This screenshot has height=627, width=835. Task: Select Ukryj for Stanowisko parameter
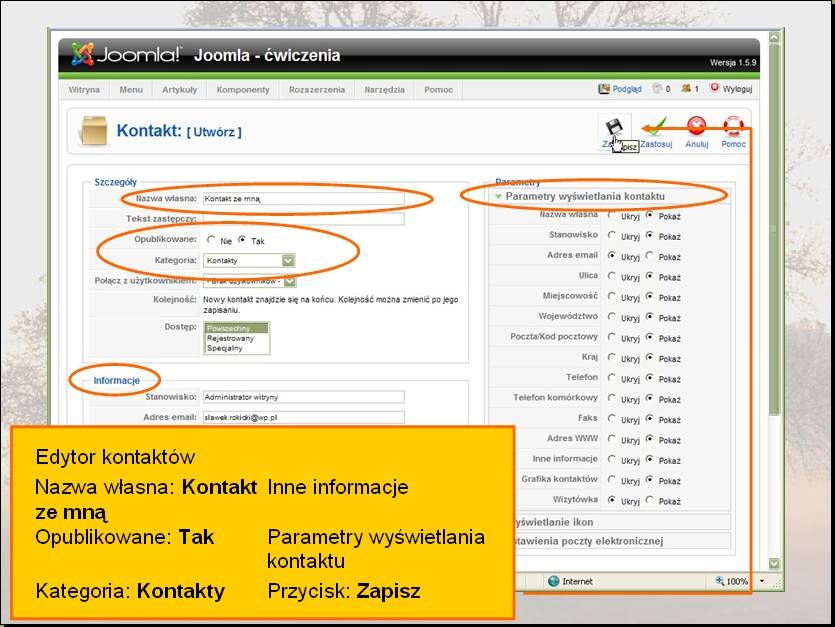[611, 235]
